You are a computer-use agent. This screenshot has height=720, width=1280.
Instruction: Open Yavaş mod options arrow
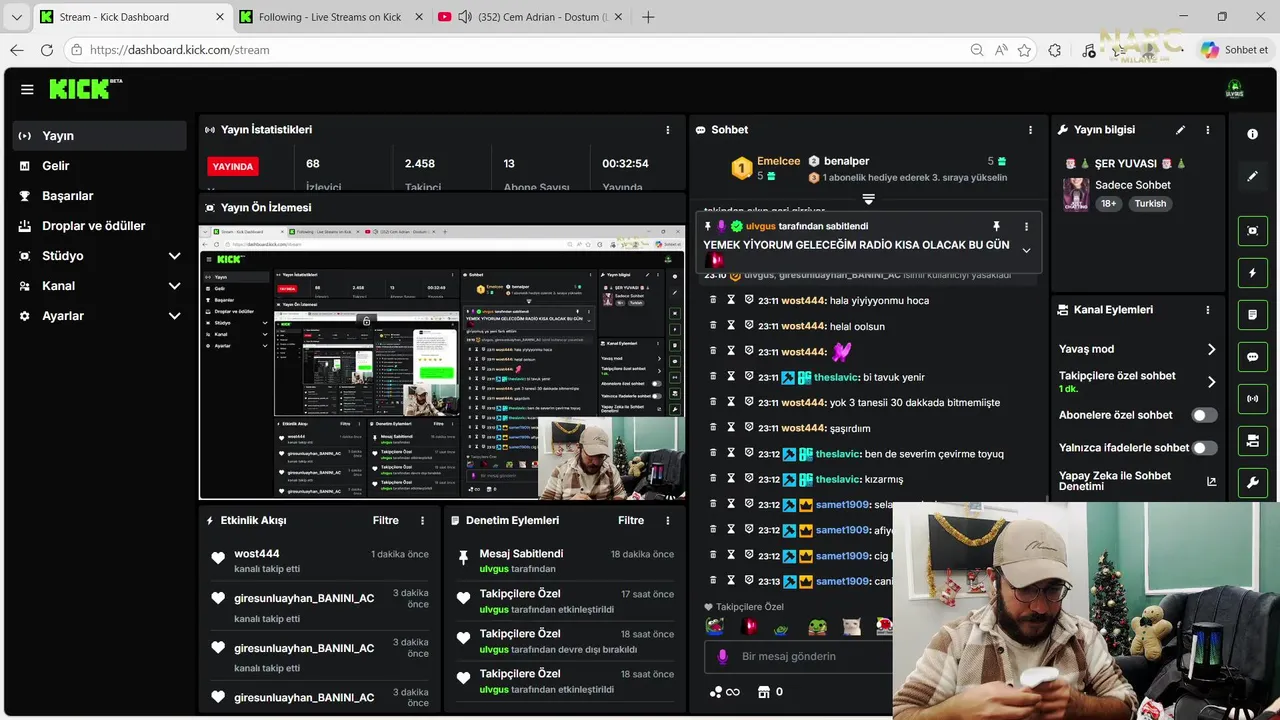click(x=1211, y=349)
